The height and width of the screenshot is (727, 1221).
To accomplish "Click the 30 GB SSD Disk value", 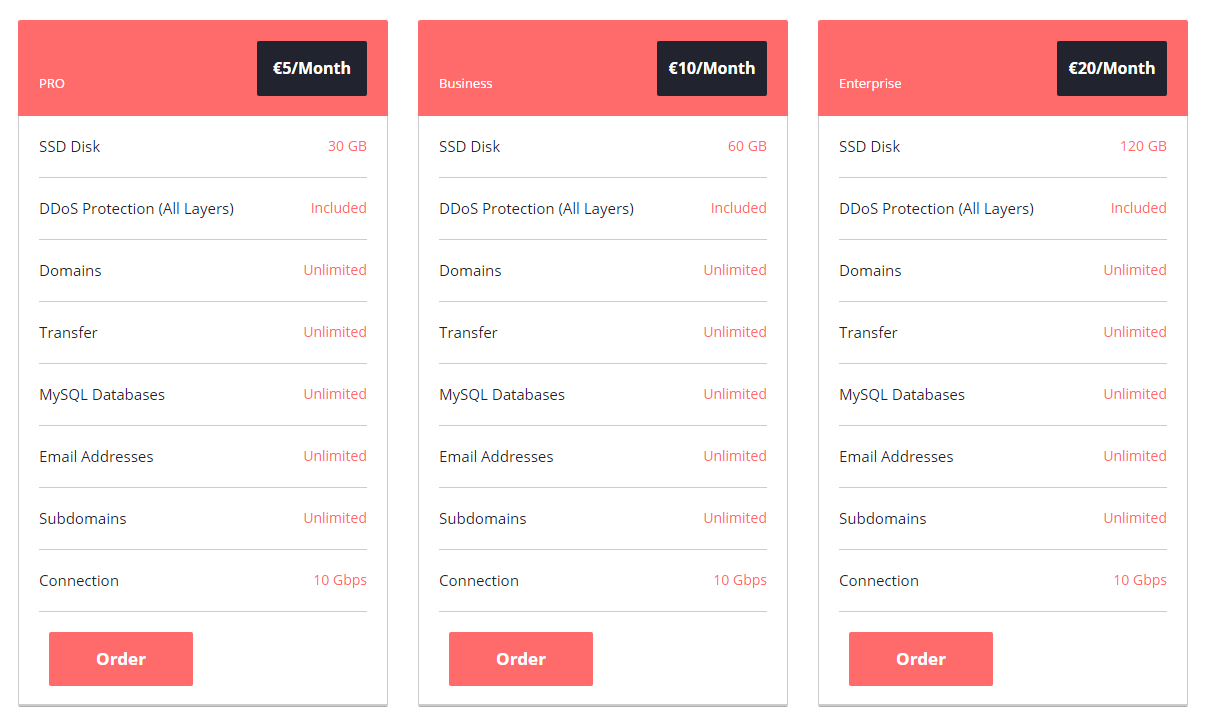I will point(347,146).
